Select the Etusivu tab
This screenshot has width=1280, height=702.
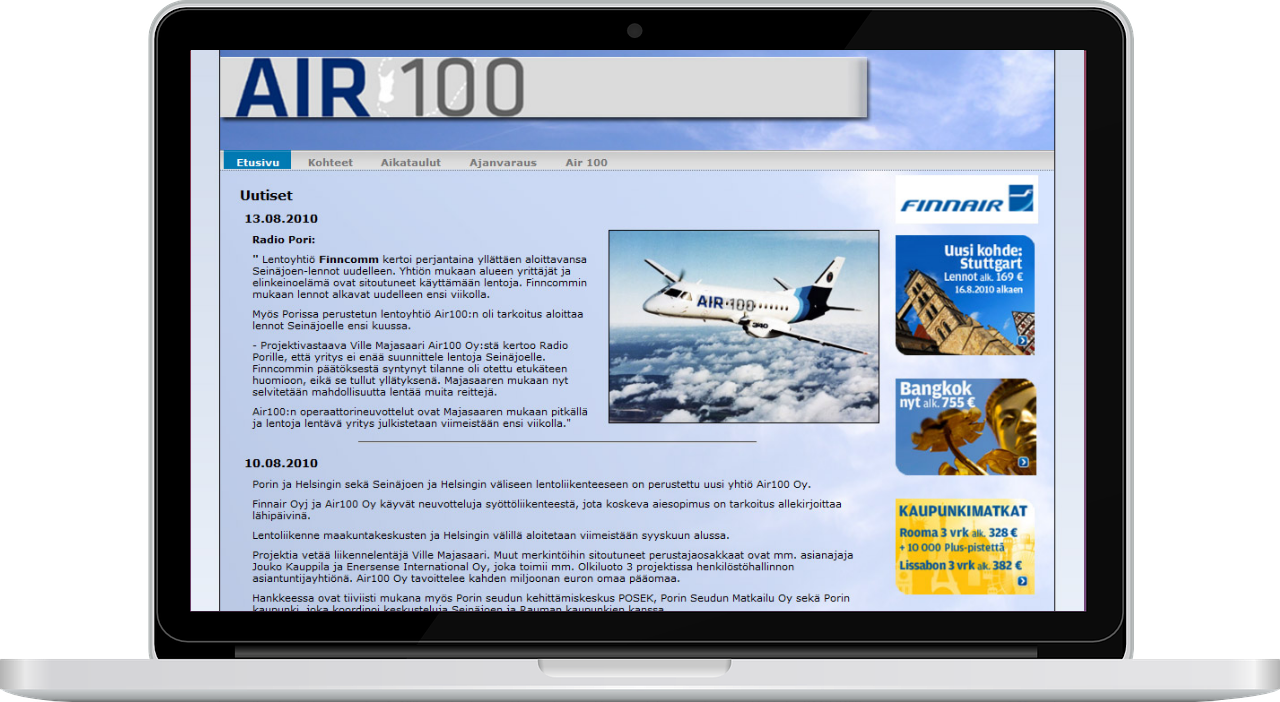258,162
